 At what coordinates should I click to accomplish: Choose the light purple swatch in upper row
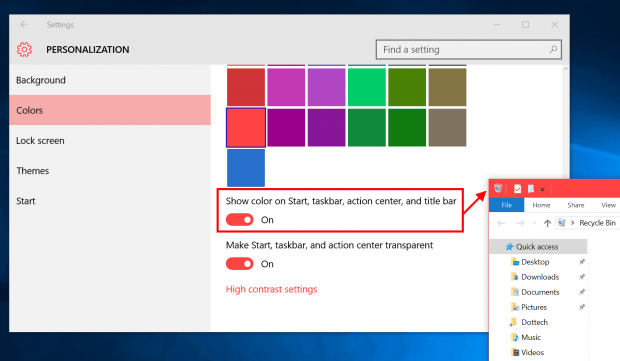(x=327, y=87)
